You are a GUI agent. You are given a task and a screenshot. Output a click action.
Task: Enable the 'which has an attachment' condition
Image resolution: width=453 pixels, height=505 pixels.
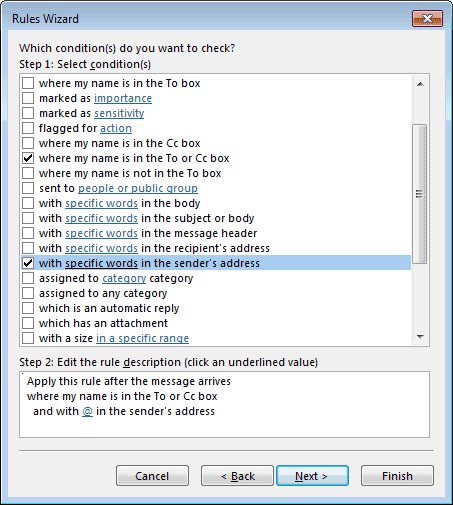pos(28,323)
